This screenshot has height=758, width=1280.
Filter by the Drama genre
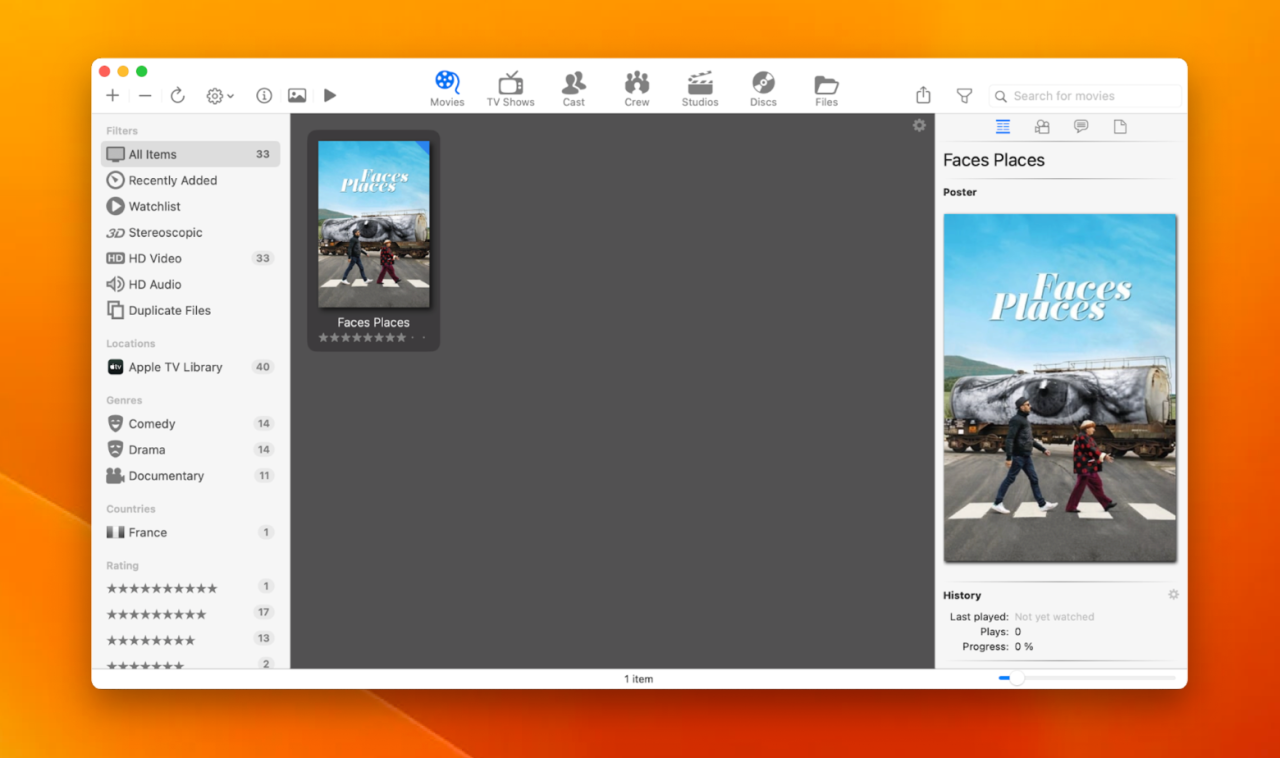(190, 449)
